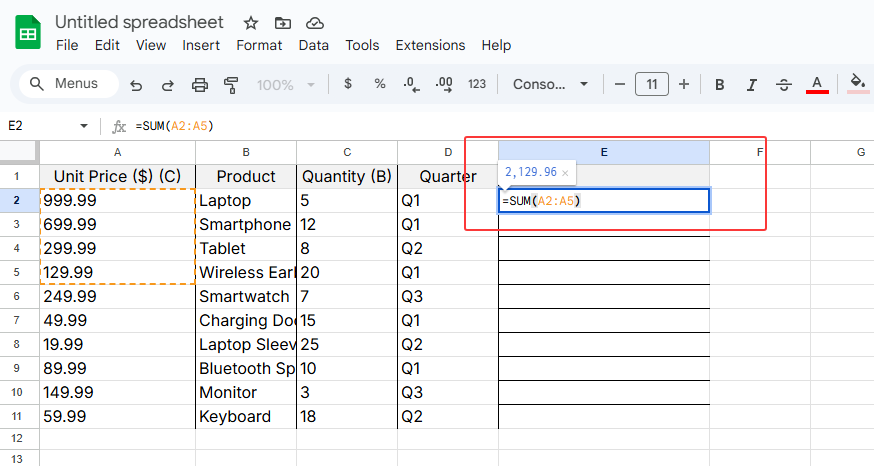Star the Untitled spreadsheet
This screenshot has width=874, height=466.
251,22
